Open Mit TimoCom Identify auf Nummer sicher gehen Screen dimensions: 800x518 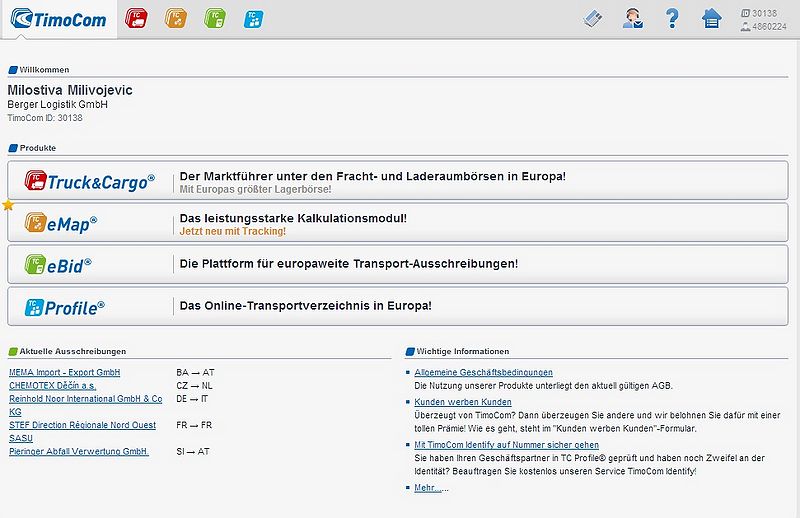click(507, 445)
